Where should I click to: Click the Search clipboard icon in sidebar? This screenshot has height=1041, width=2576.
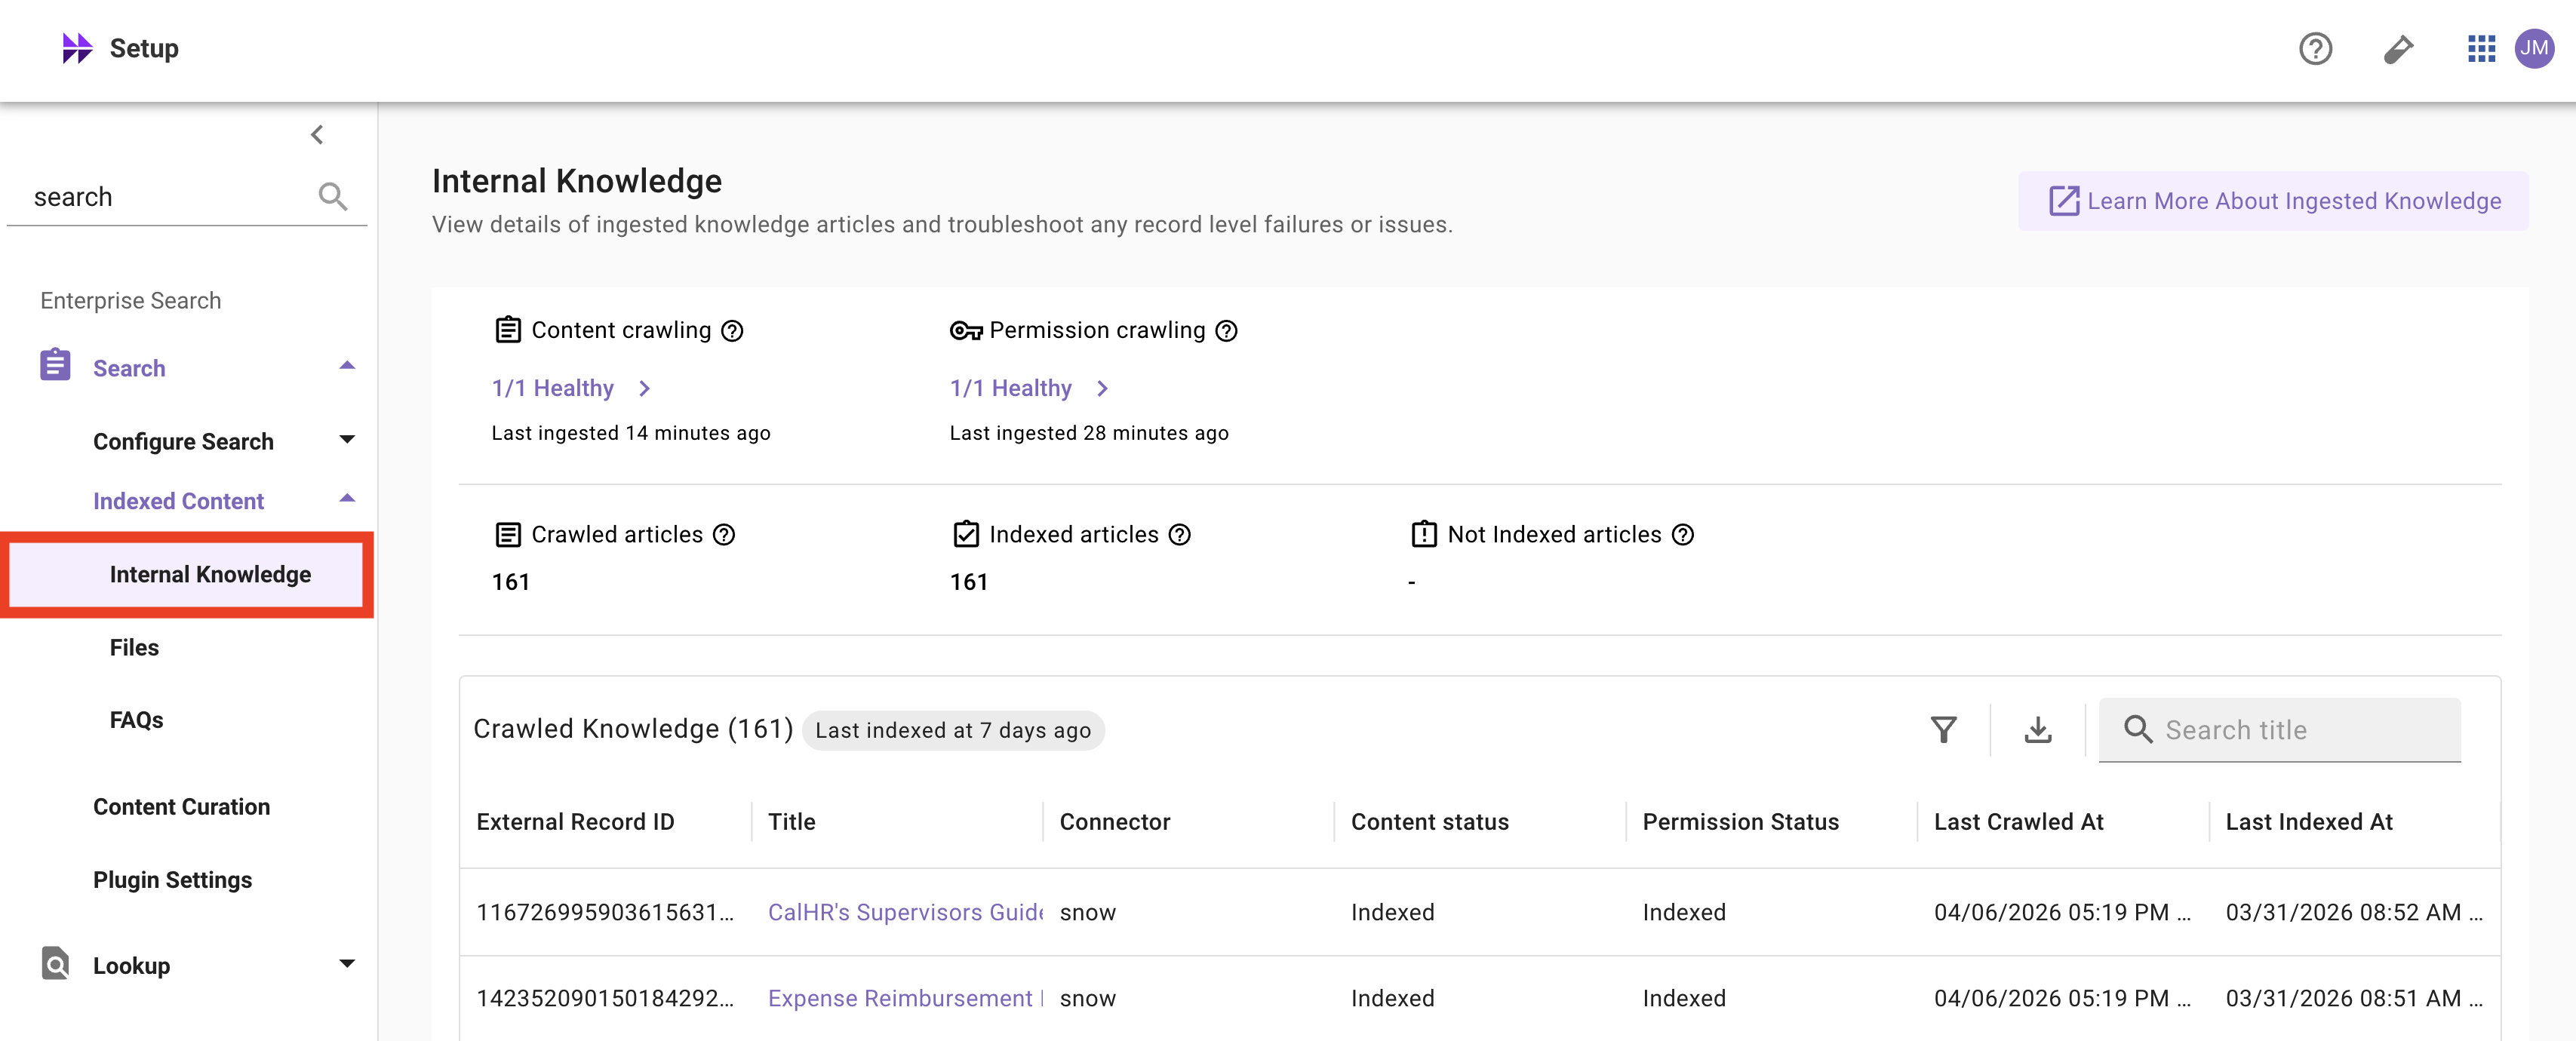[55, 365]
